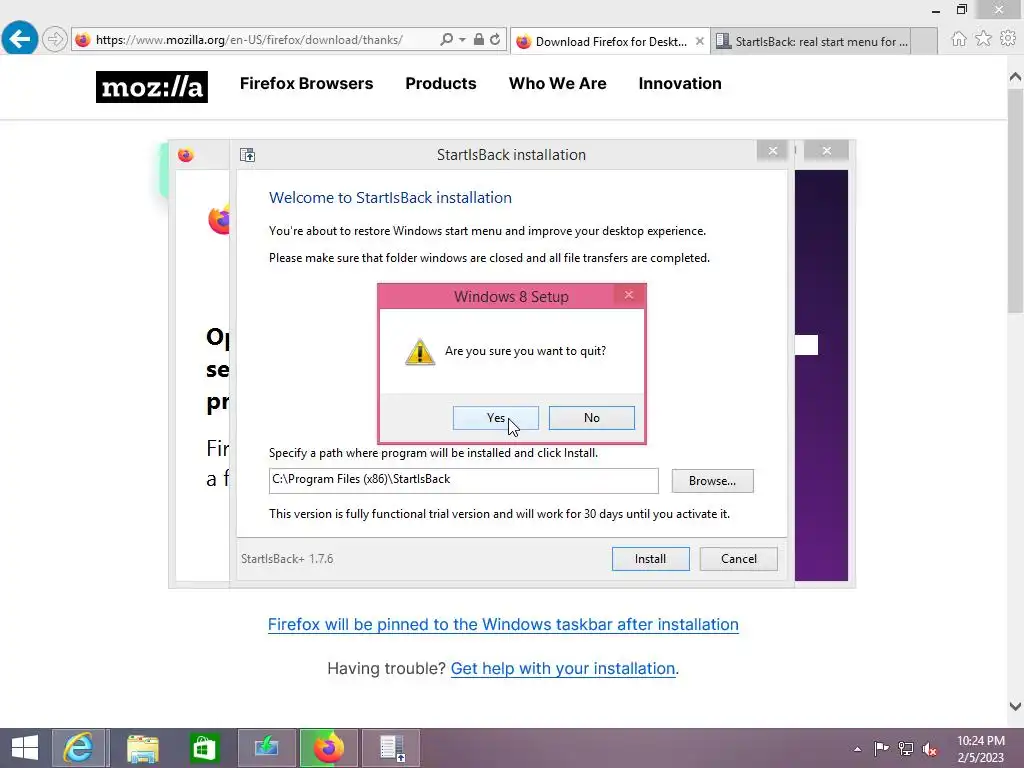Close the Firefox installer window behind
The image size is (1024, 768).
coord(827,151)
